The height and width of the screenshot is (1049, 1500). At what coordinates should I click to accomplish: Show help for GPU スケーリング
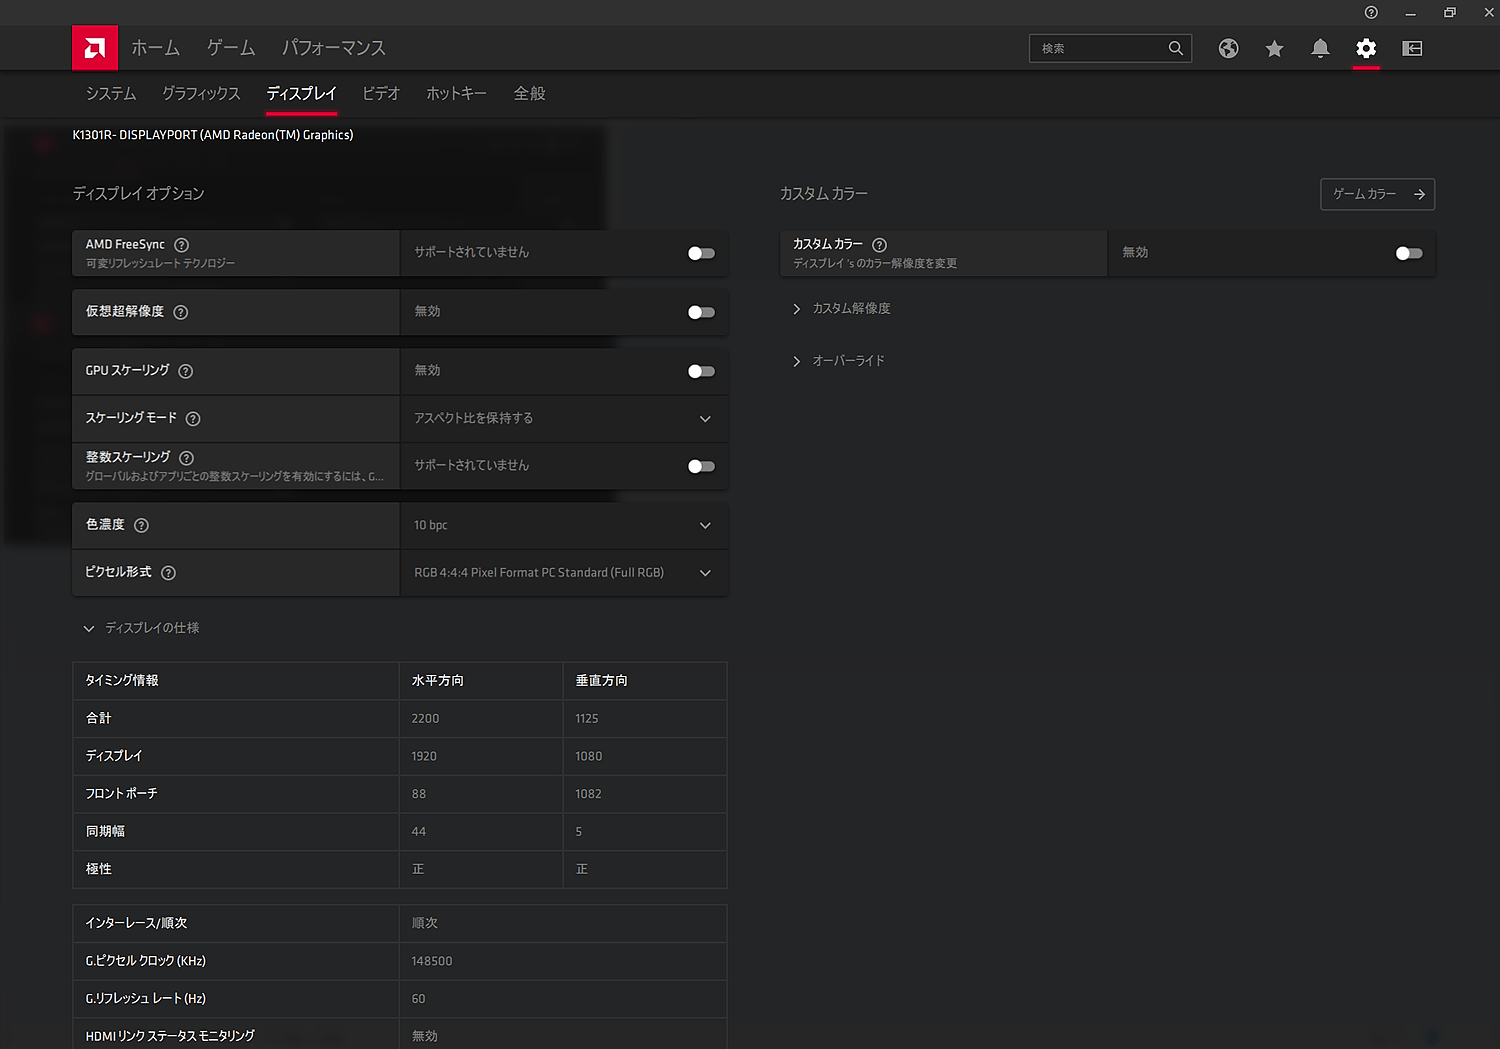[185, 371]
